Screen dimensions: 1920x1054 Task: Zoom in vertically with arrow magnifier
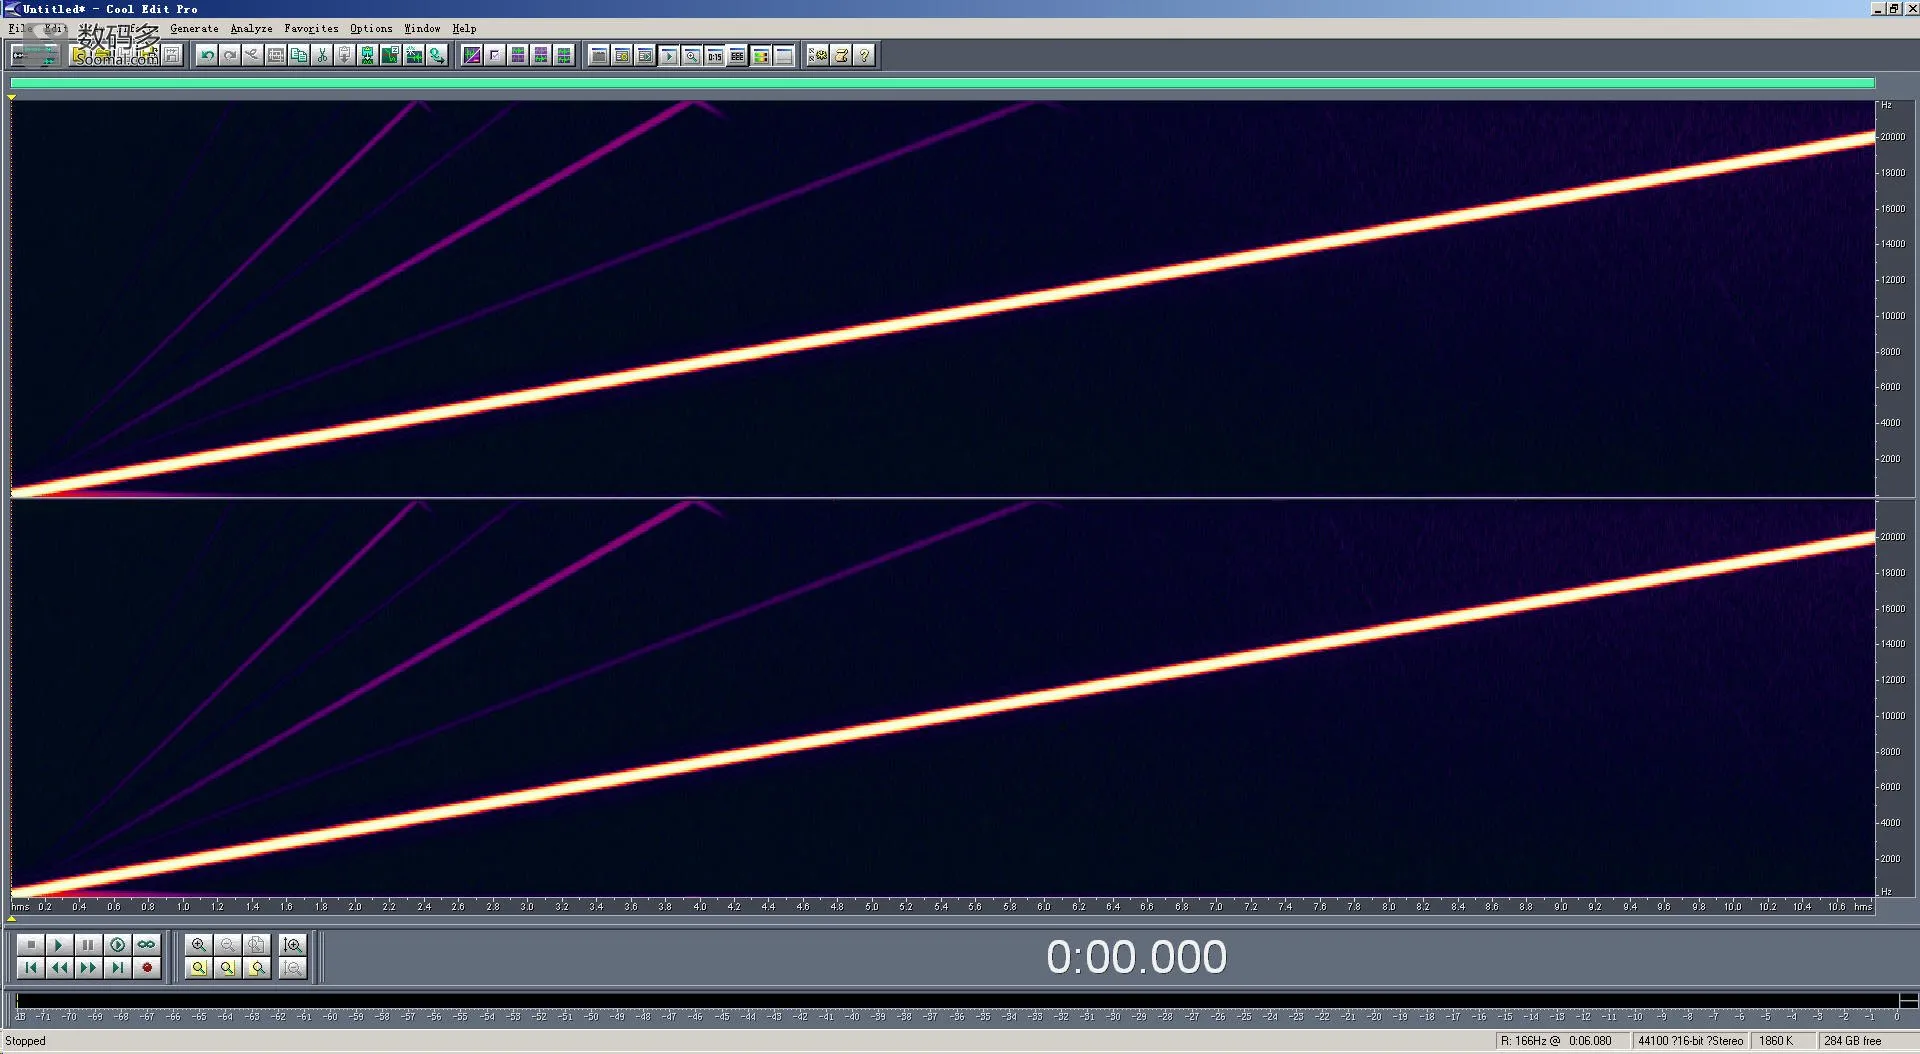point(292,944)
